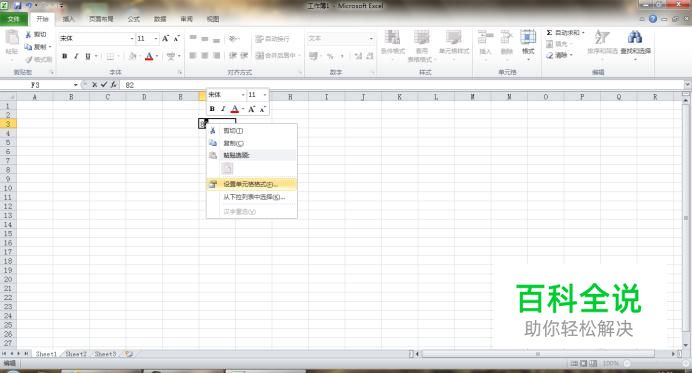Switch to the 视图 ribbon tab
The image size is (692, 373).
(213, 19)
